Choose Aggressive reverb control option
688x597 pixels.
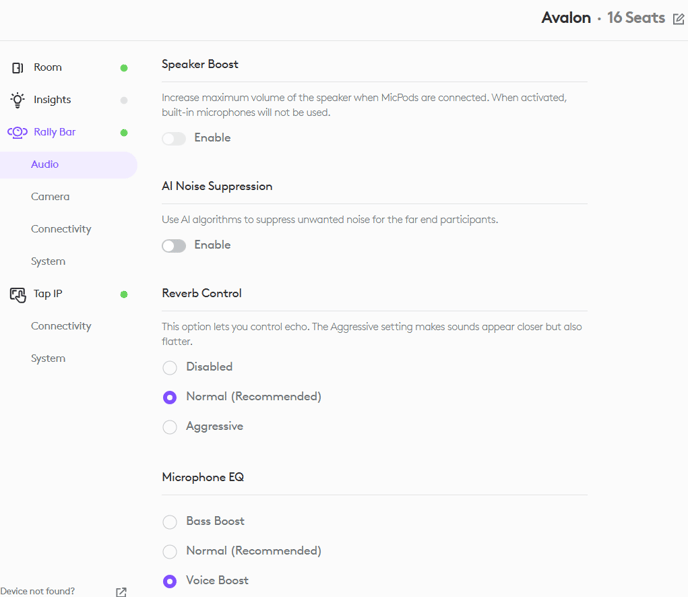170,427
